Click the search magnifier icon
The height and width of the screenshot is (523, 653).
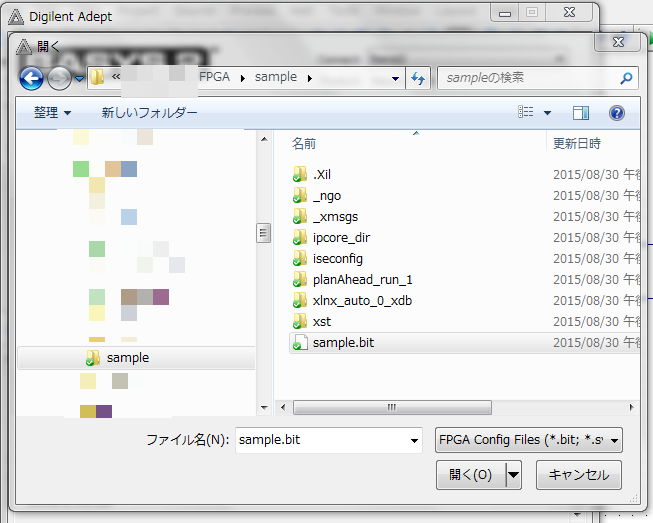coord(626,78)
